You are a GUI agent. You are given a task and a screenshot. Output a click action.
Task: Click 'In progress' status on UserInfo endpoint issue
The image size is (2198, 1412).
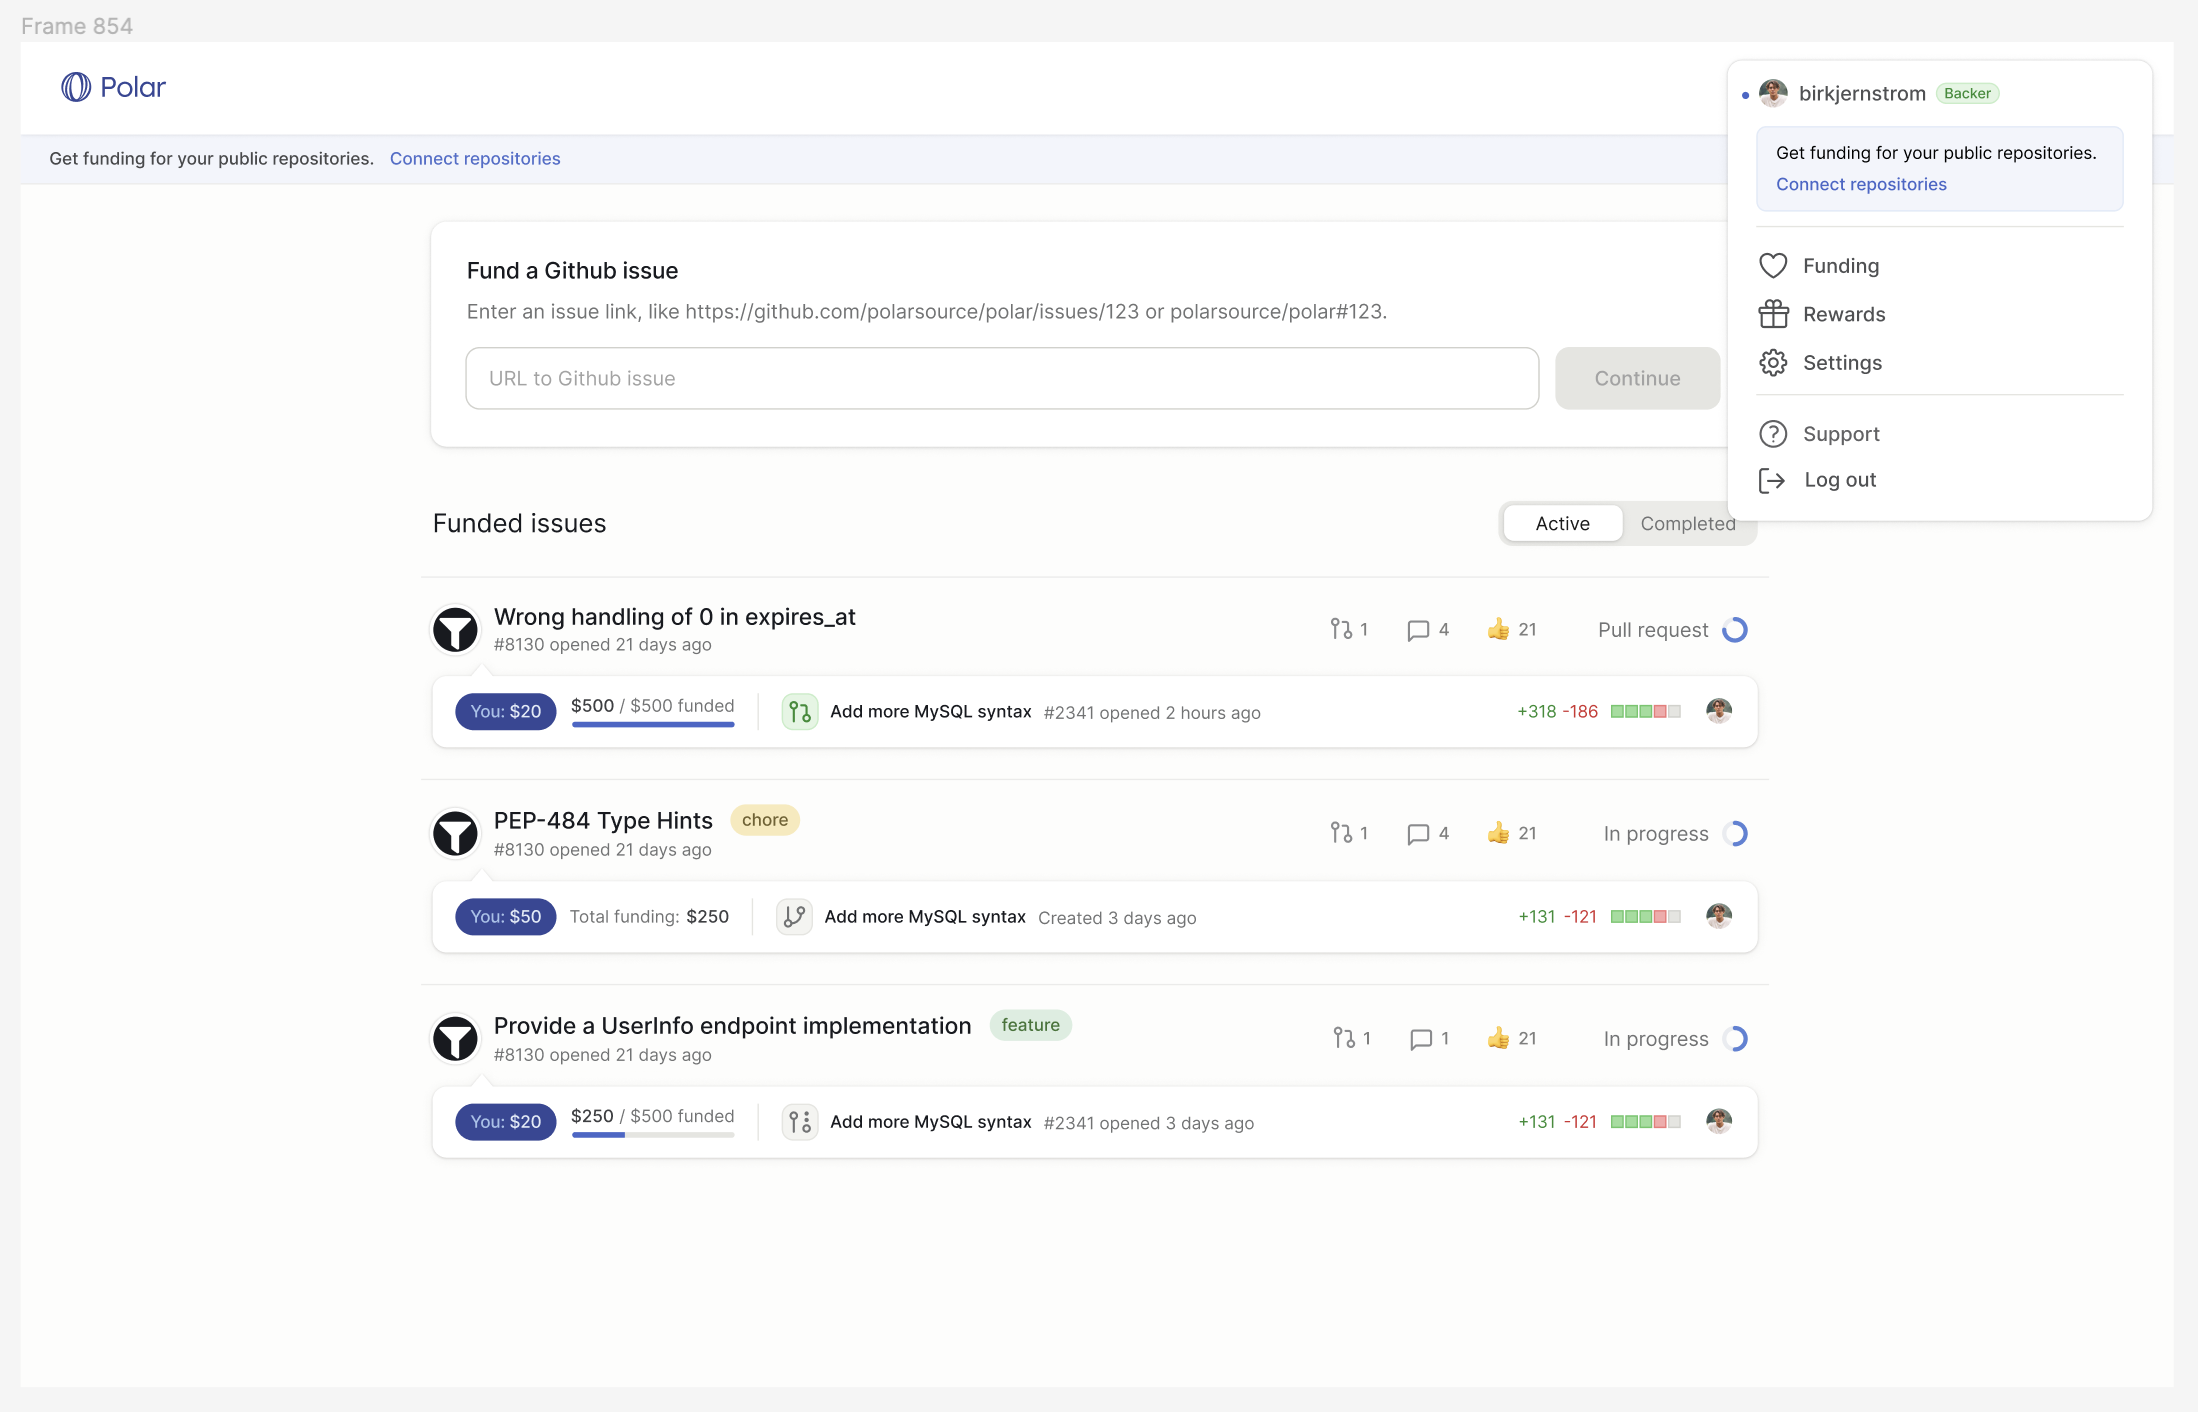pos(1656,1039)
